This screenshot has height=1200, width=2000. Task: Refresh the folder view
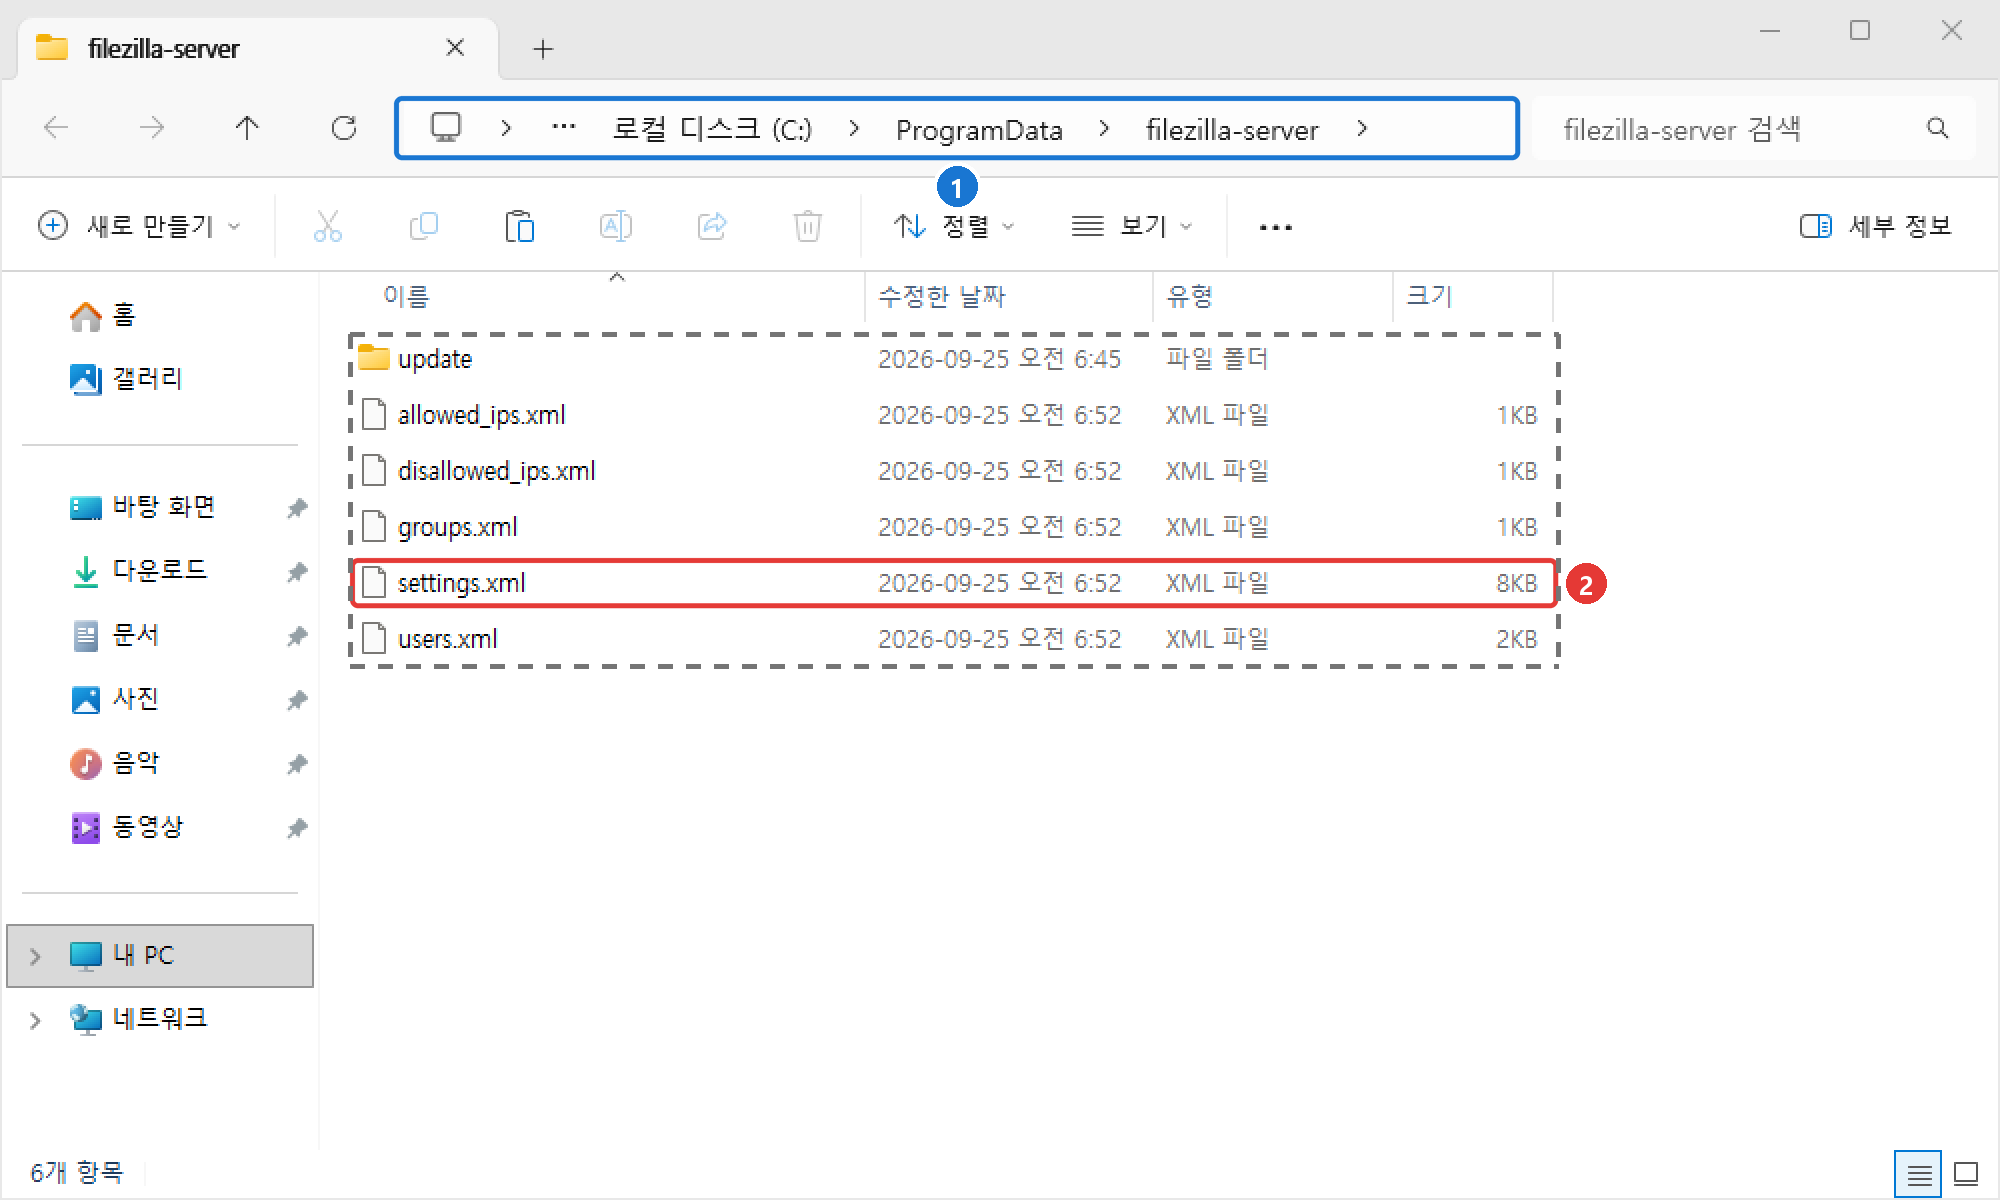click(344, 128)
